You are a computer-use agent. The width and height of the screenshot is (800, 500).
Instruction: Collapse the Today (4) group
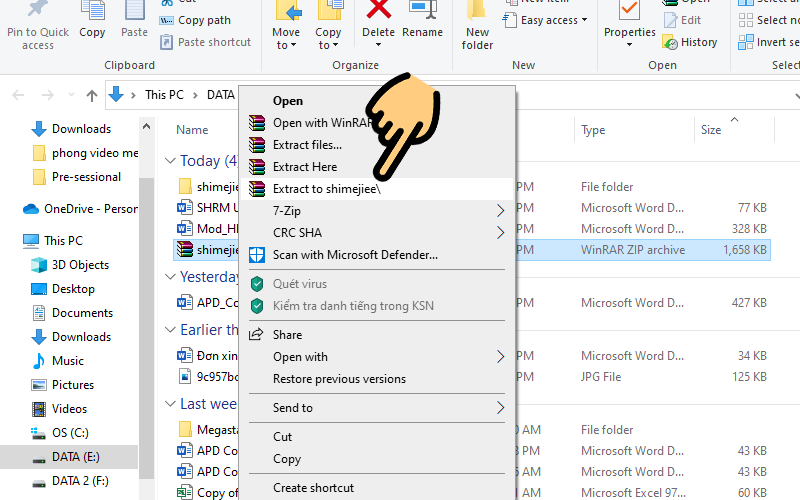(170, 161)
